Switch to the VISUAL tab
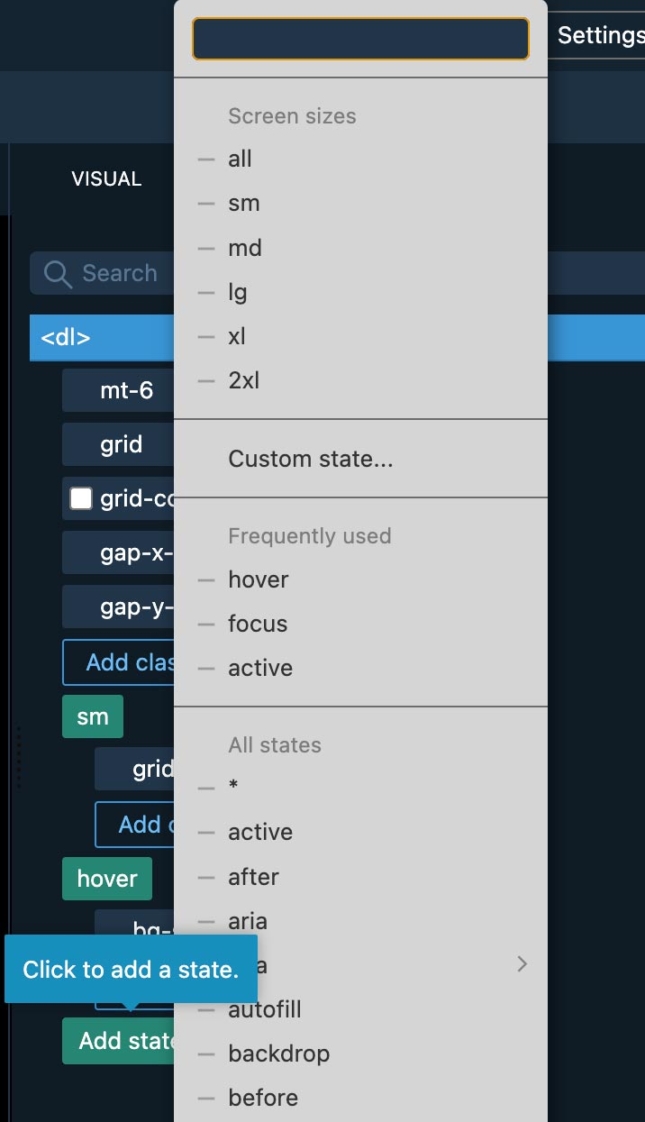 point(106,179)
